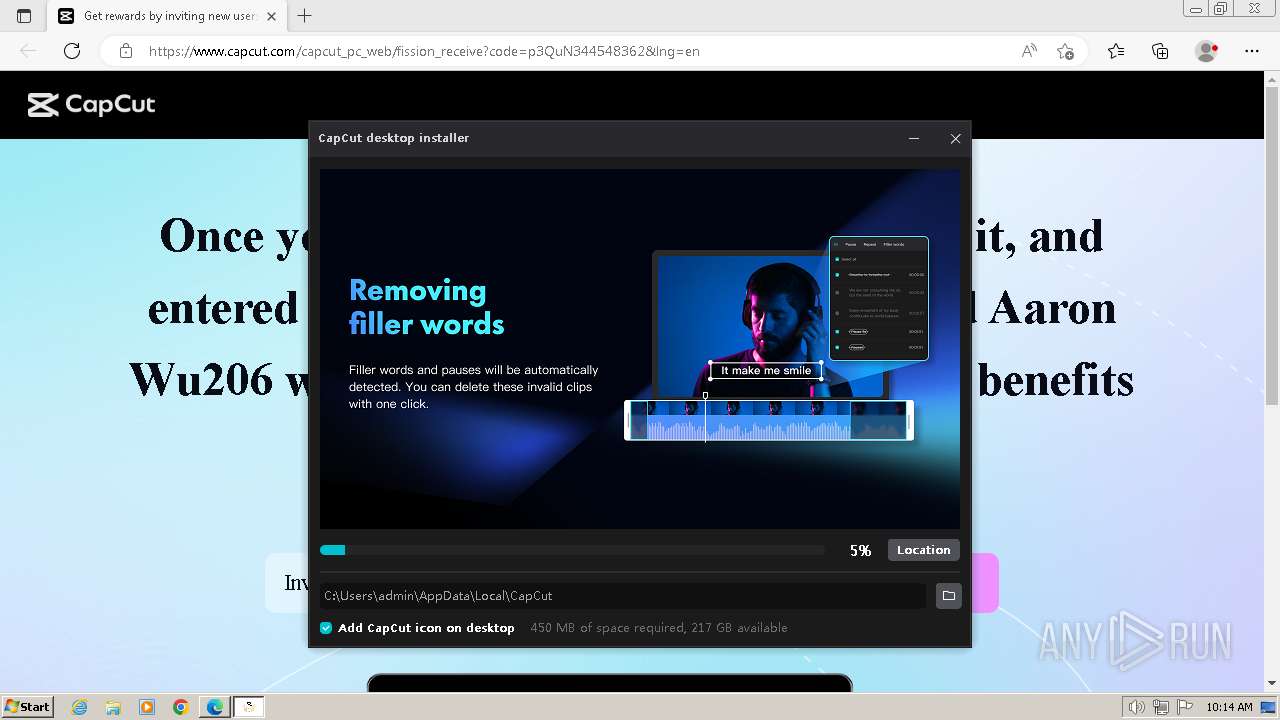This screenshot has width=1280, height=720.
Task: Open Internet Explorer from taskbar
Action: (x=80, y=707)
